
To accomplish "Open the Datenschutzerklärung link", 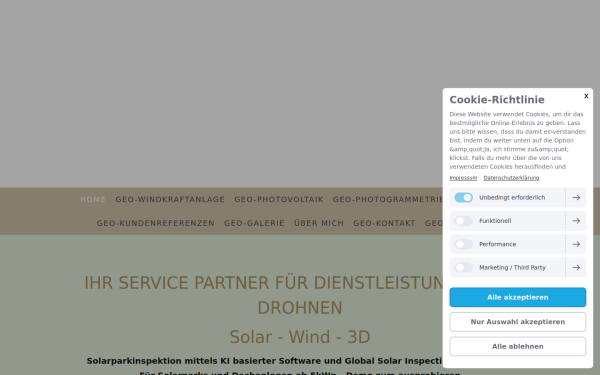I will (511, 178).
